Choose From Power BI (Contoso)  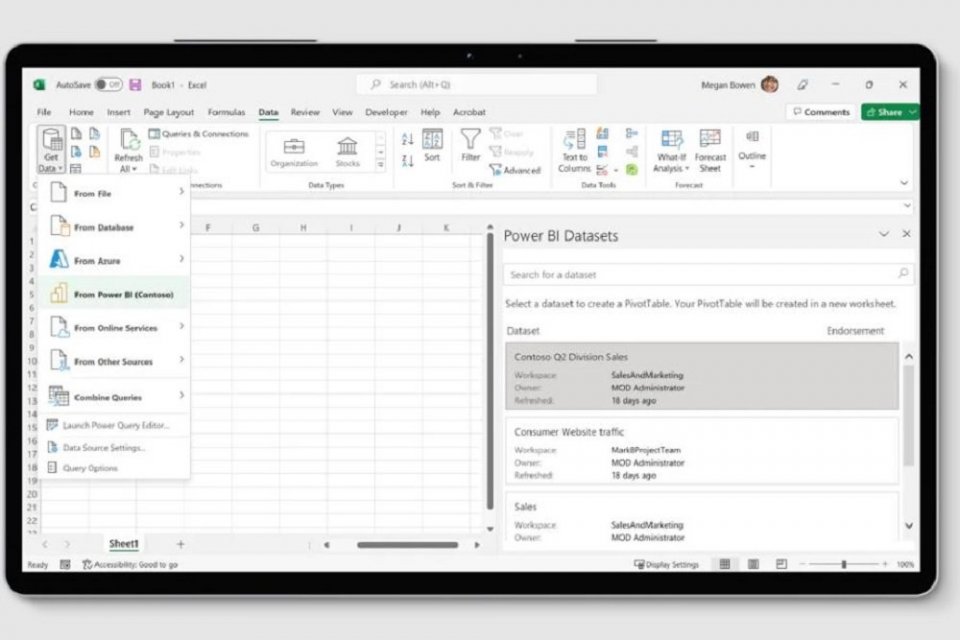(114, 294)
